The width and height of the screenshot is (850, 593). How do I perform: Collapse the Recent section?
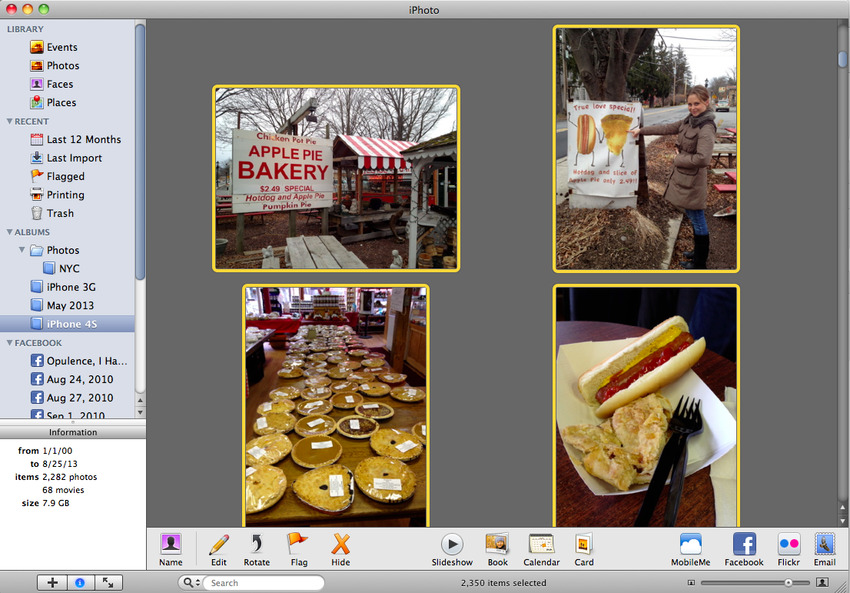9,121
